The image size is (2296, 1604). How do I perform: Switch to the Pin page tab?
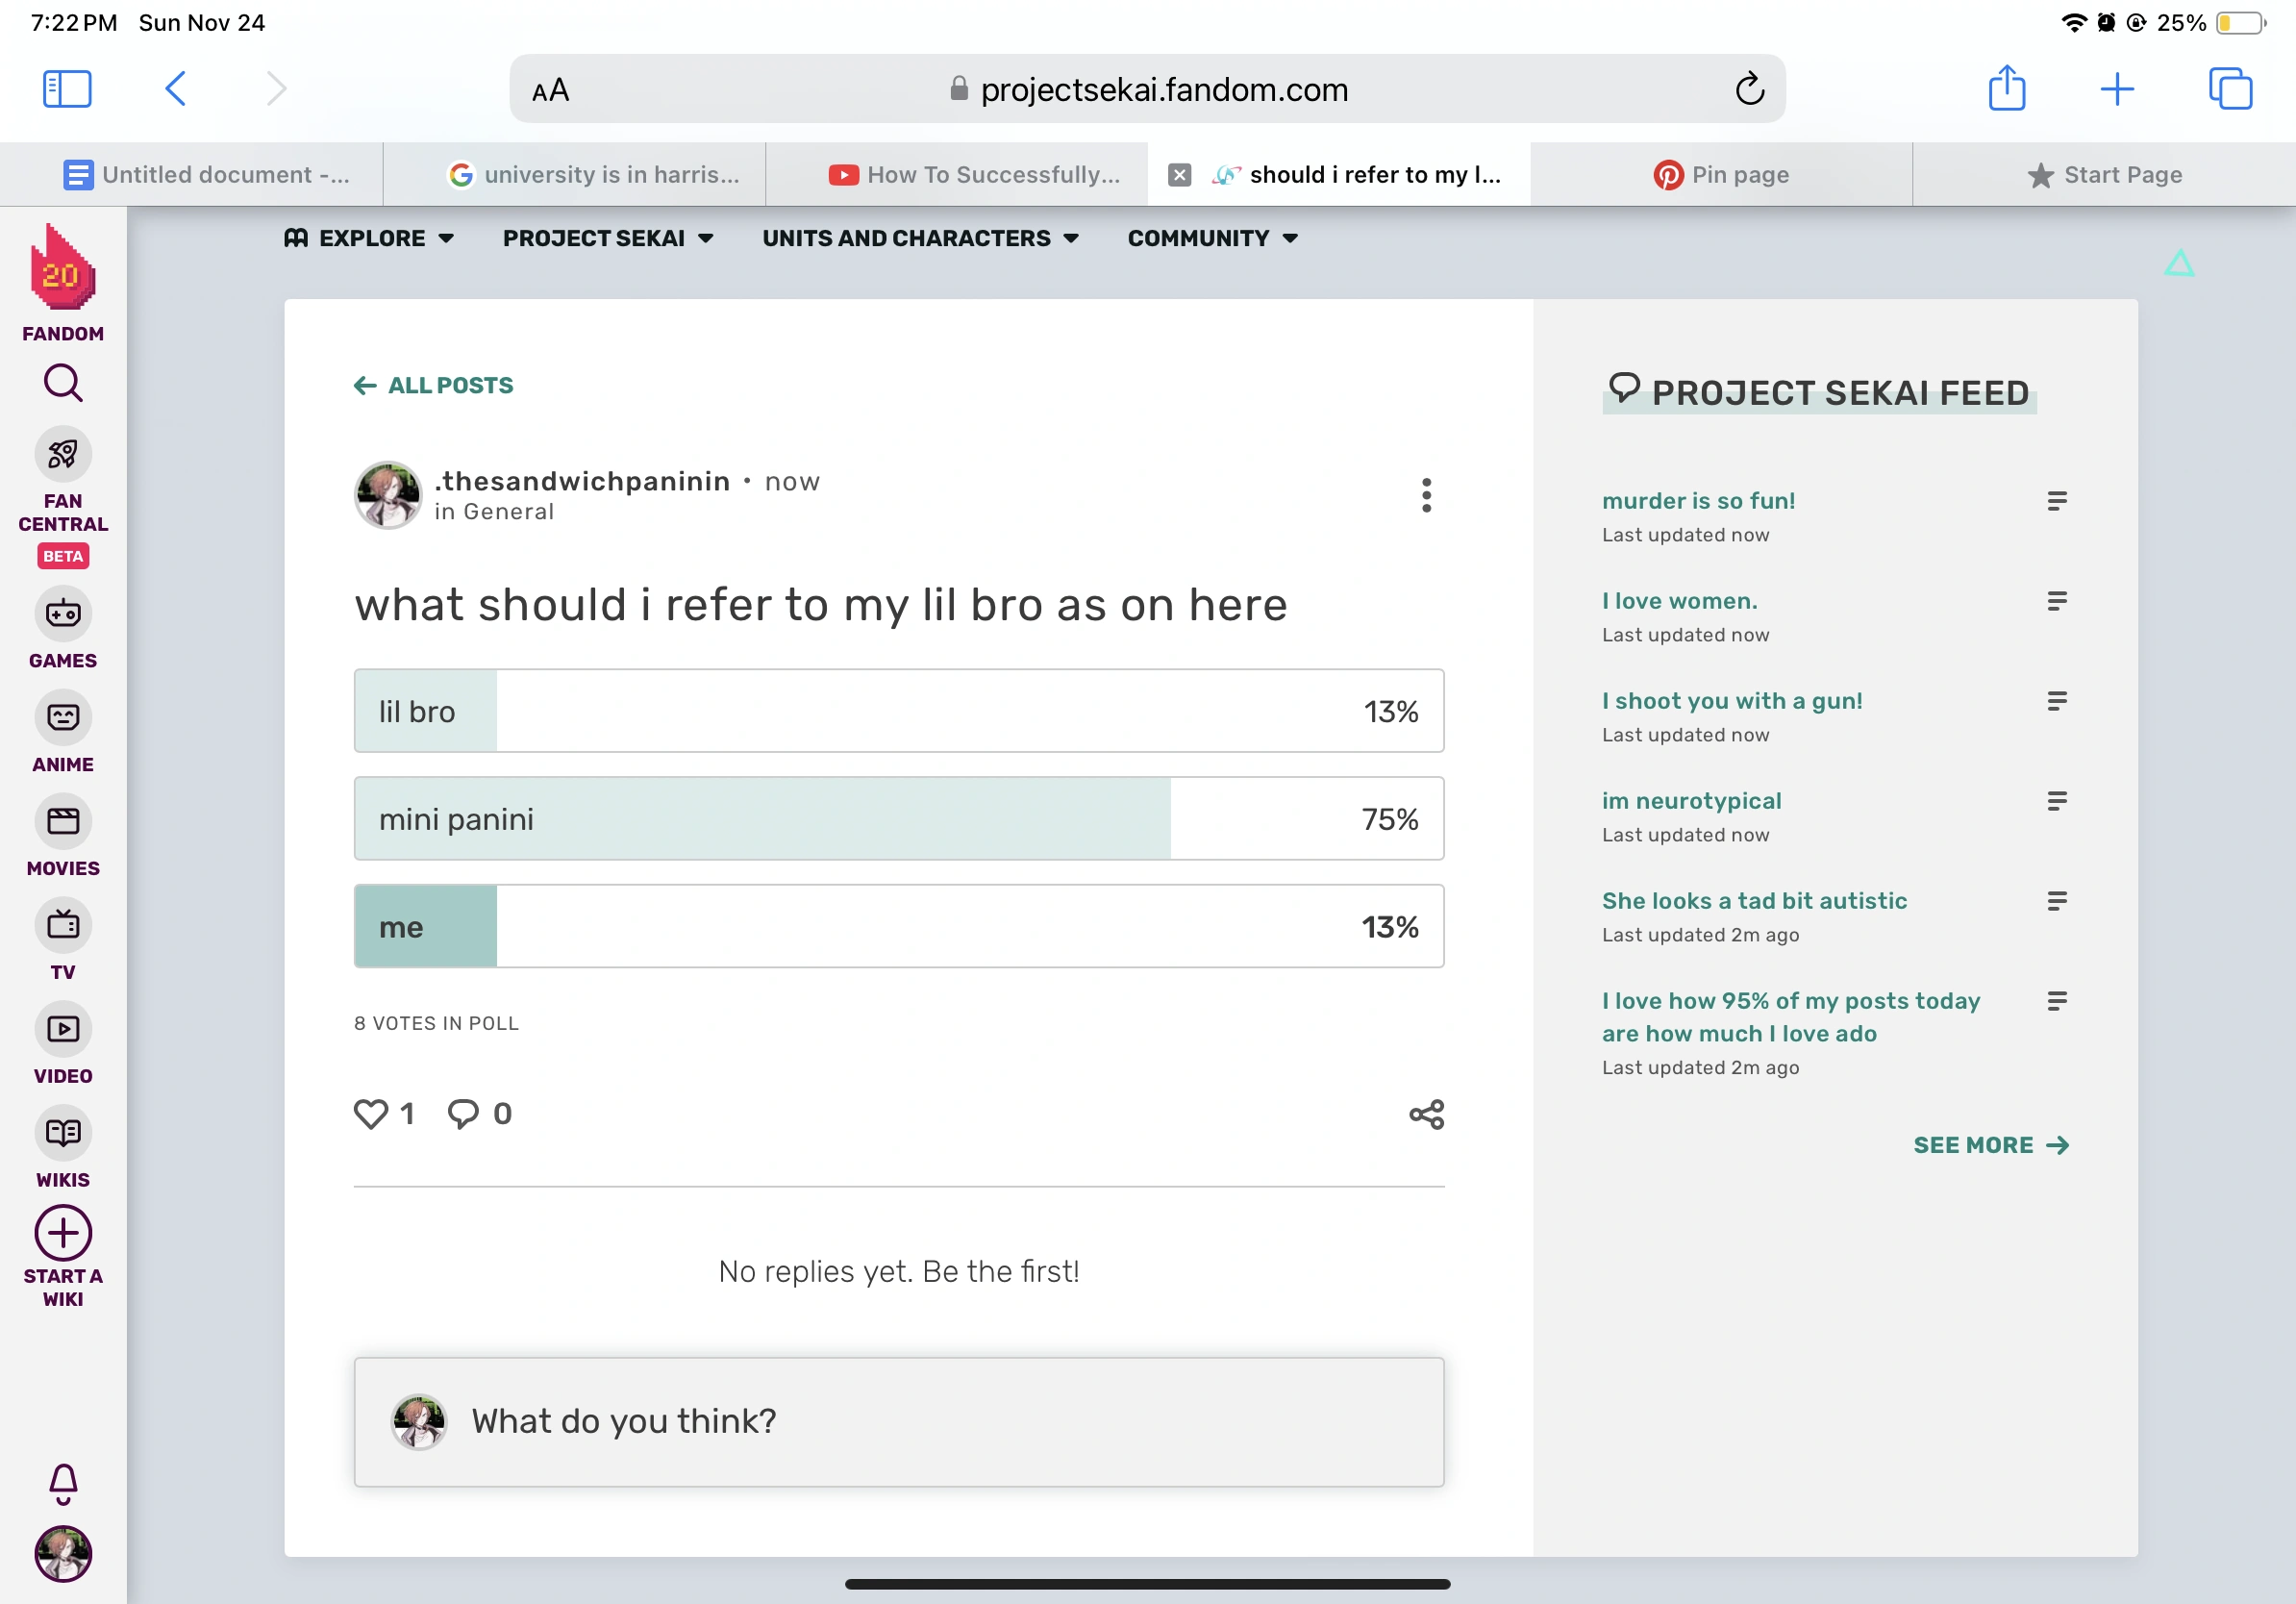(1720, 175)
